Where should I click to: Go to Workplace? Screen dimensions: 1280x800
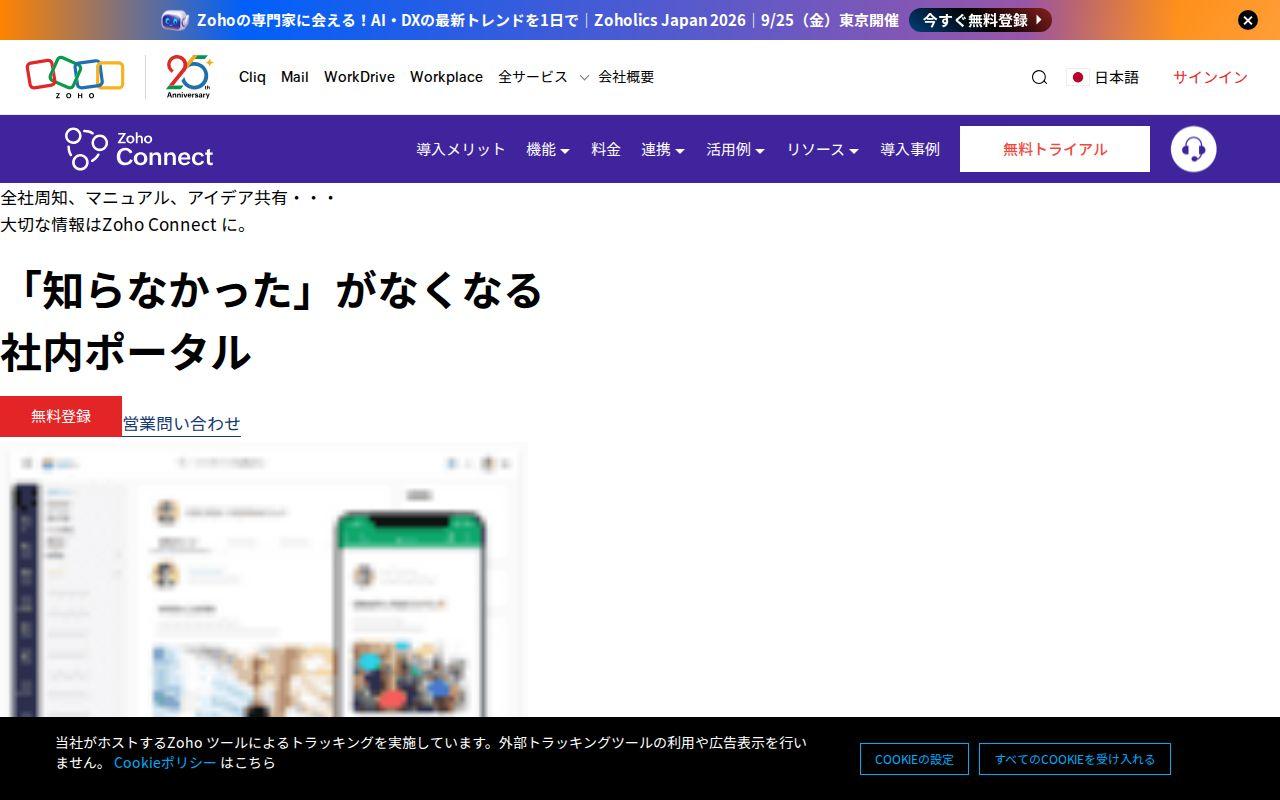(446, 77)
